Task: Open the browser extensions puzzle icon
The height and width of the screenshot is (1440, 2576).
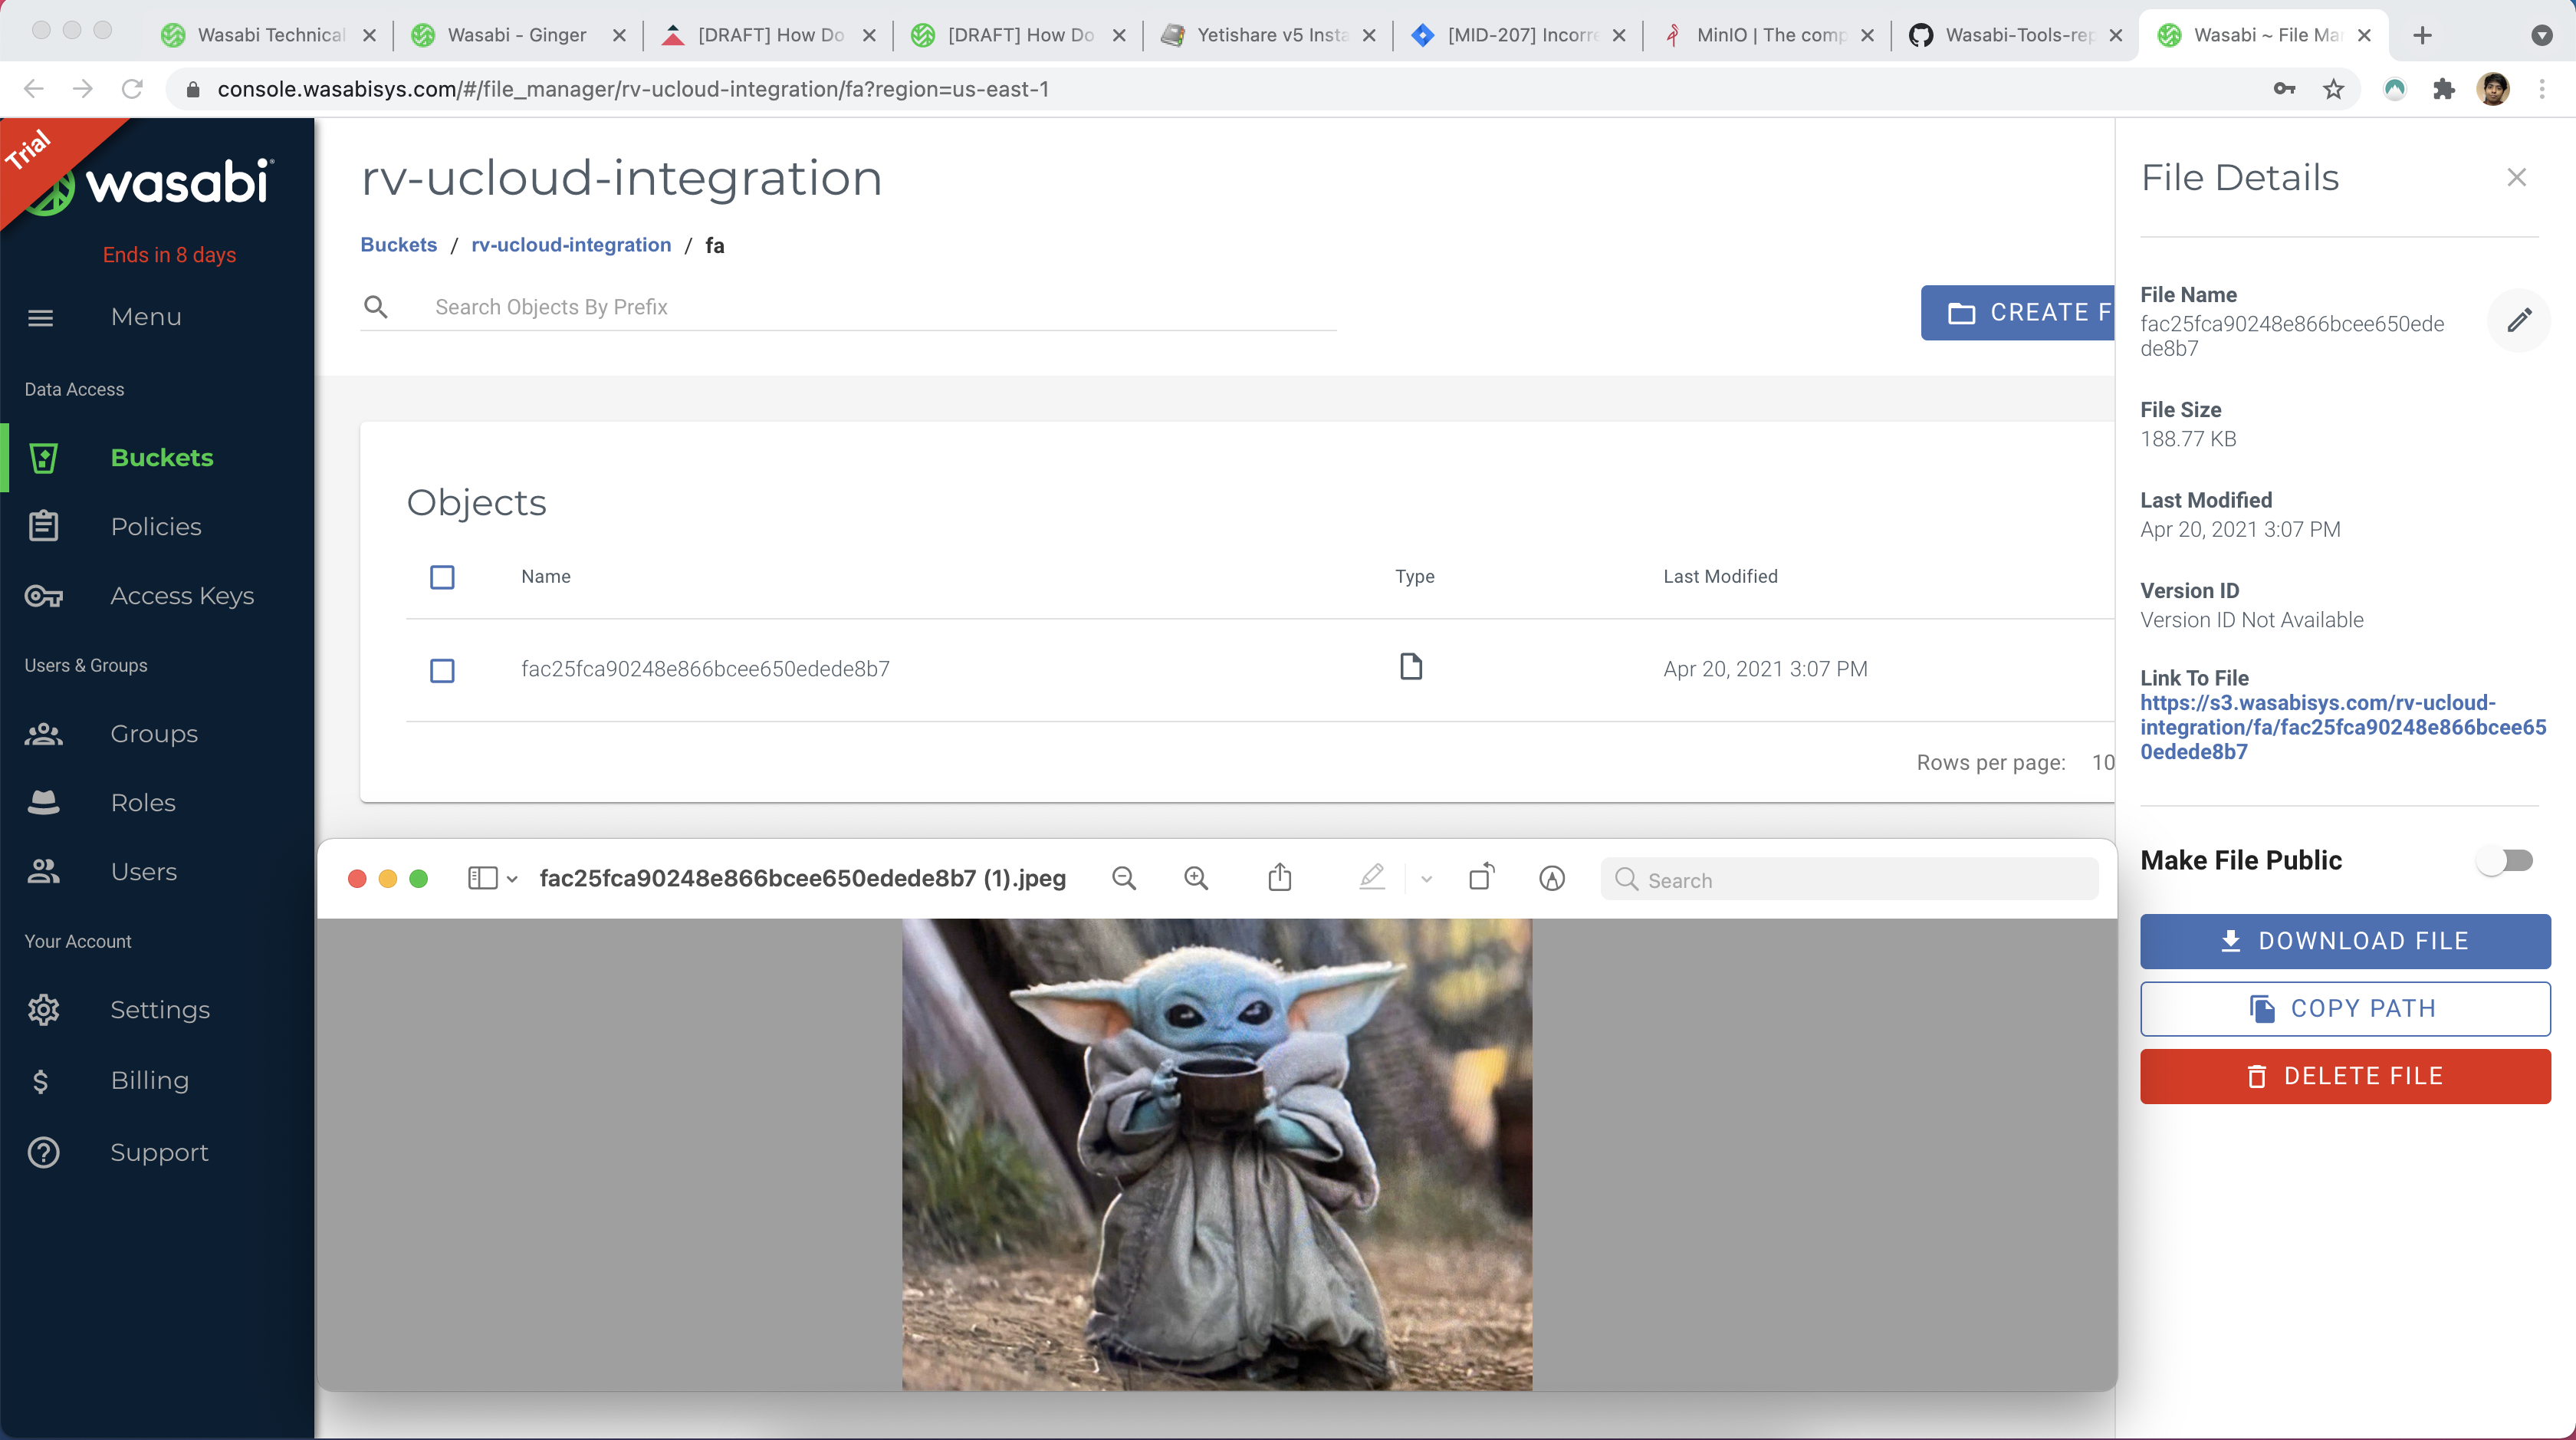Action: point(2443,89)
